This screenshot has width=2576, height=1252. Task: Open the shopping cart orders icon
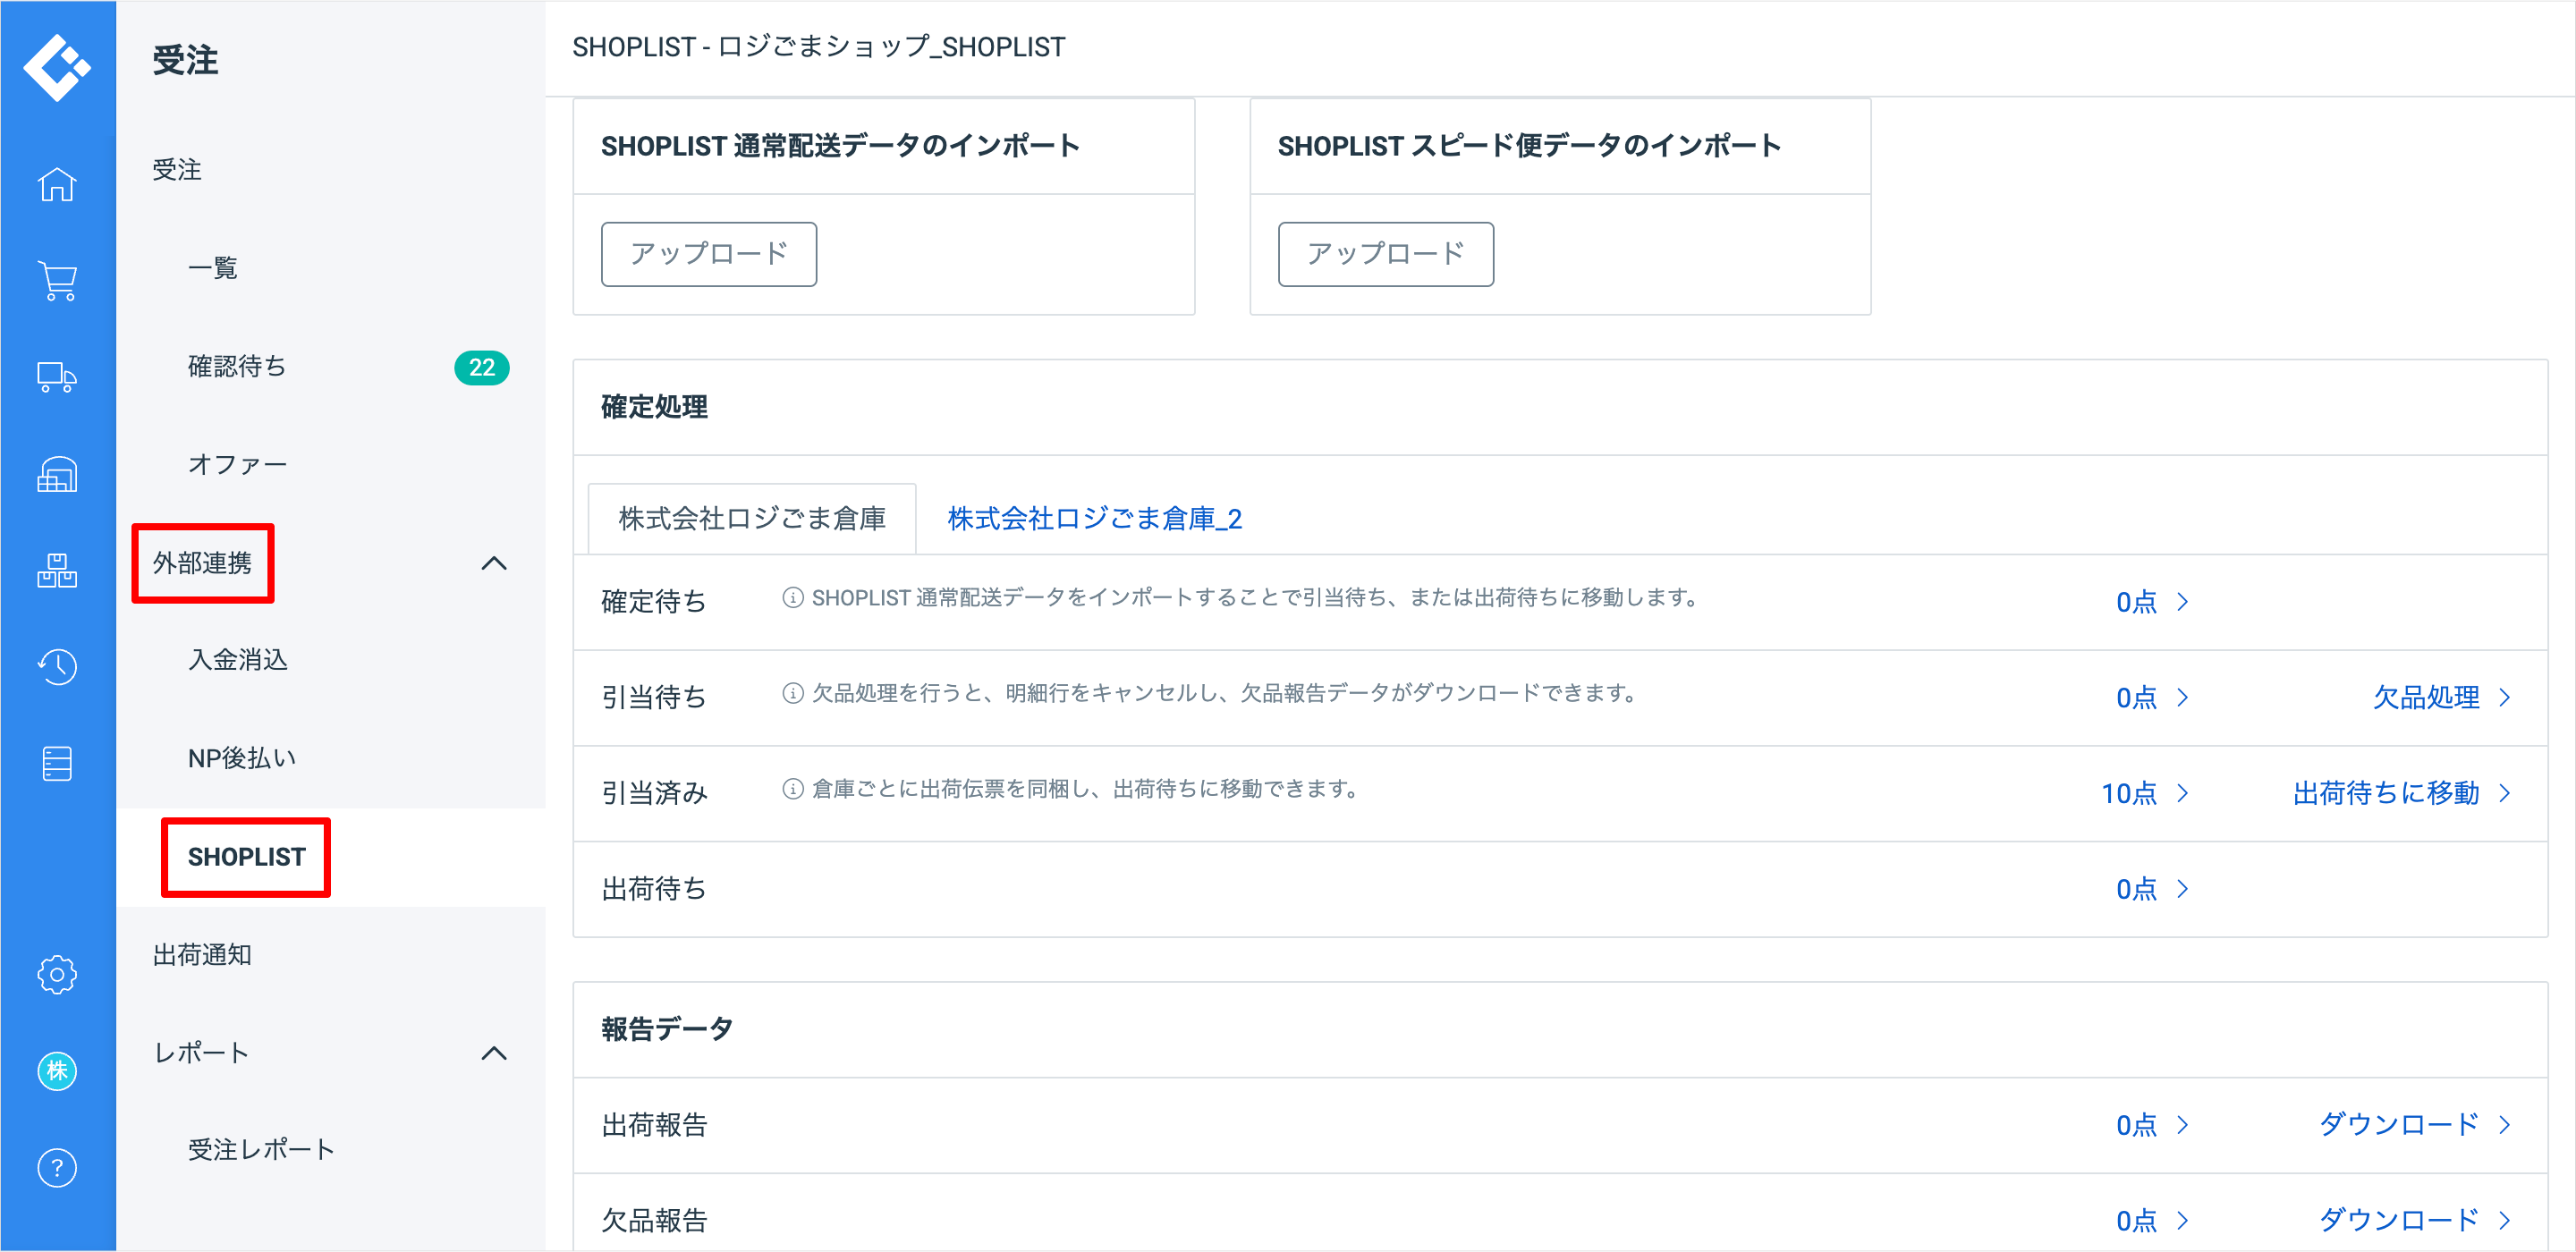click(57, 281)
